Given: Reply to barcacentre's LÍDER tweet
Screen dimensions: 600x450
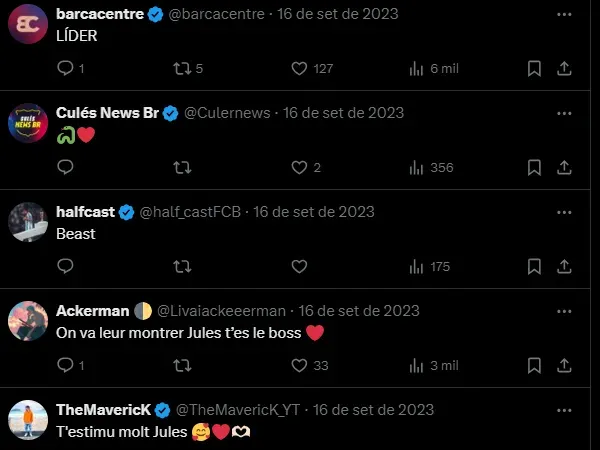Looking at the screenshot, I should [66, 69].
